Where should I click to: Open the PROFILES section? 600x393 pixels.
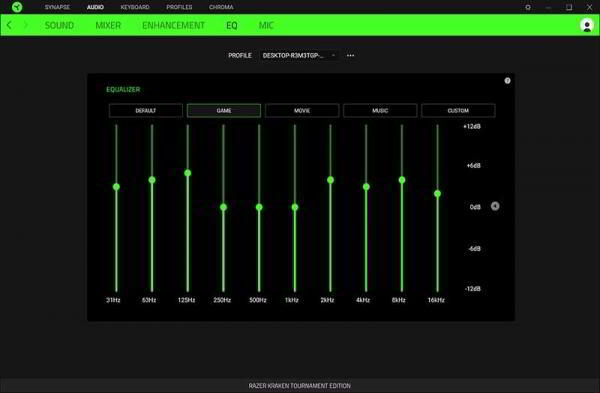pyautogui.click(x=179, y=7)
